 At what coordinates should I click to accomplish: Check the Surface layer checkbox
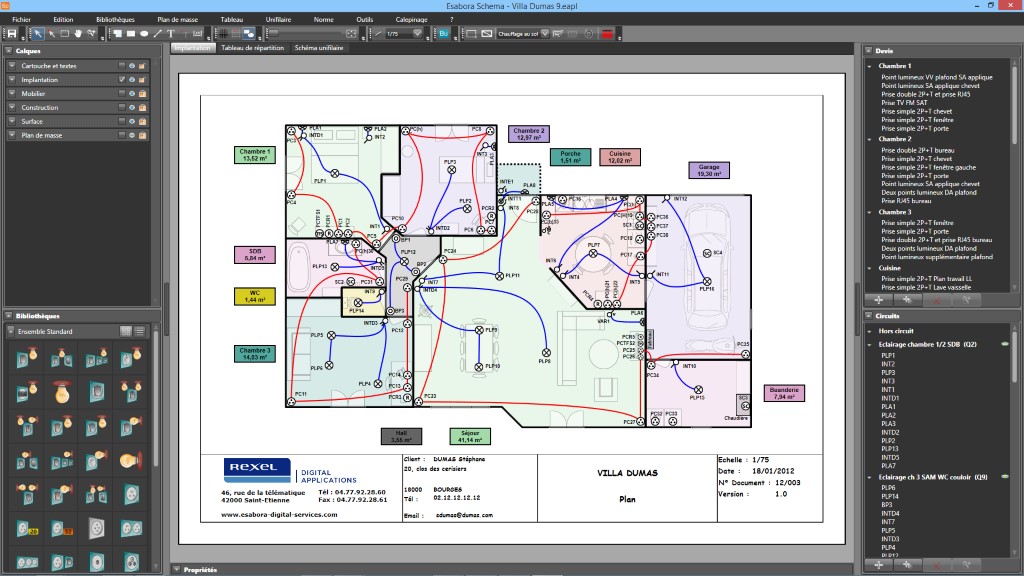(x=121, y=121)
